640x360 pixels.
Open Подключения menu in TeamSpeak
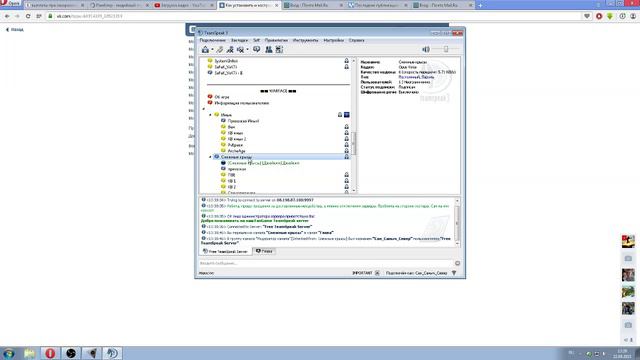tap(212, 40)
